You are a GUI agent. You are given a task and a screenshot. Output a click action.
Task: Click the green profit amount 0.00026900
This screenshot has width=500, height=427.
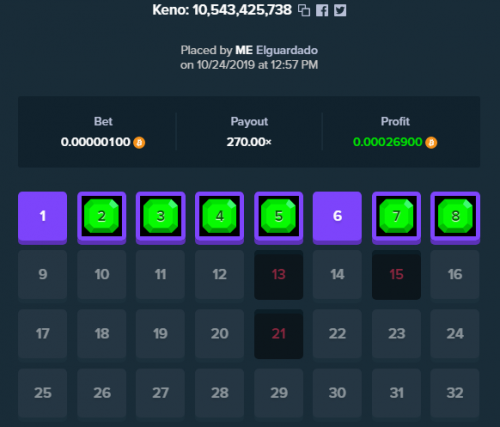click(388, 142)
